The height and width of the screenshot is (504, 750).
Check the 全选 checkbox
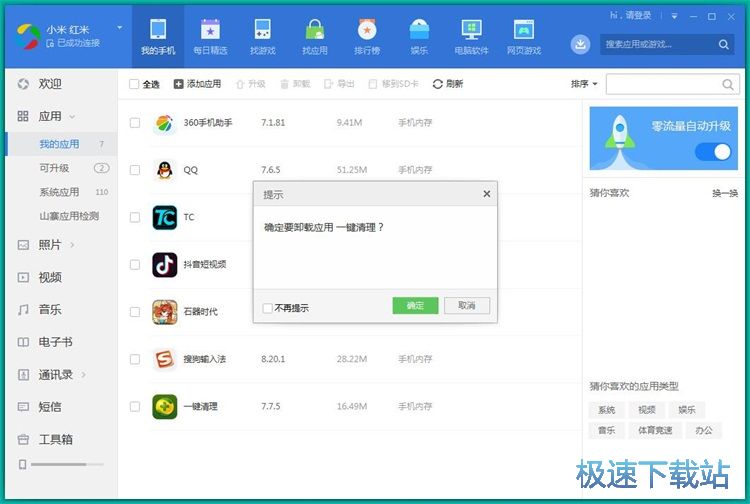[x=134, y=84]
